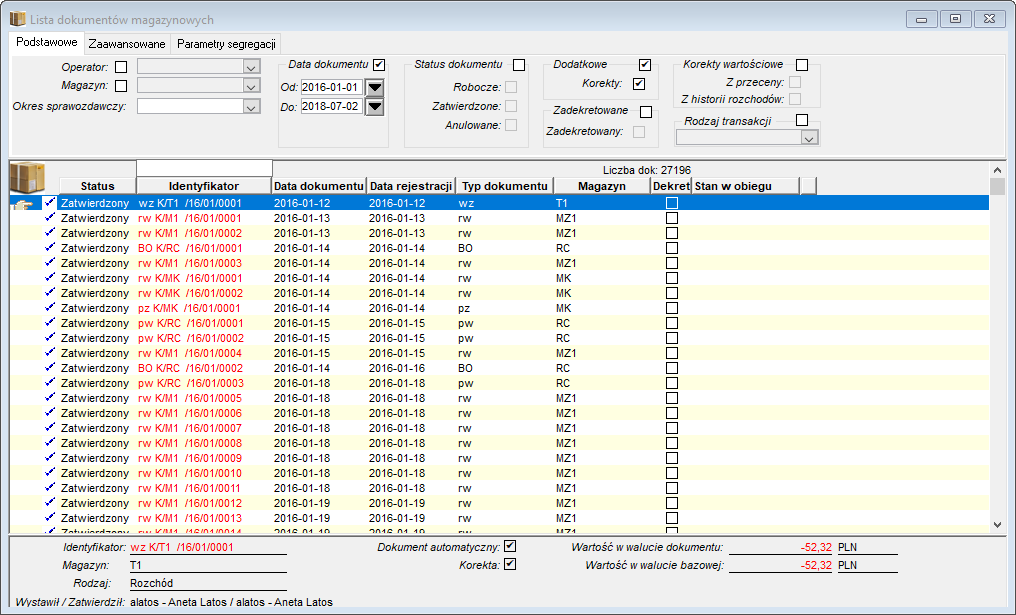This screenshot has height=615, width=1016.
Task: Sort by the Identyfikator column header
Action: [x=204, y=186]
